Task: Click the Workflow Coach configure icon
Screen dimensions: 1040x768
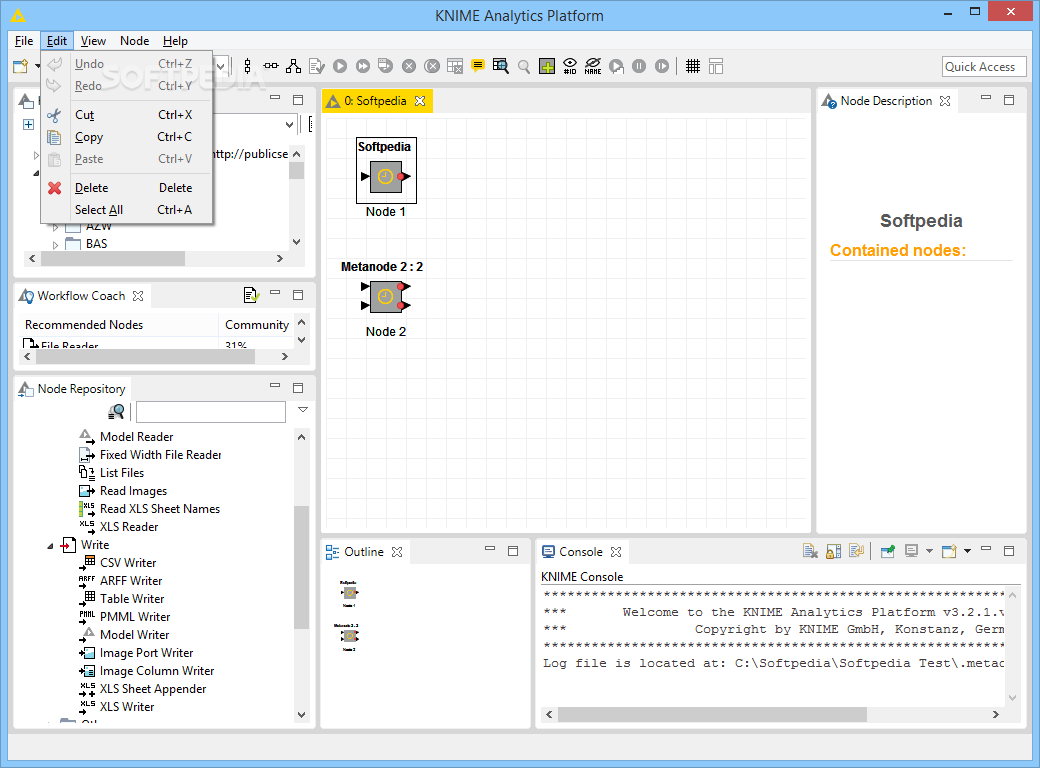Action: pyautogui.click(x=251, y=295)
